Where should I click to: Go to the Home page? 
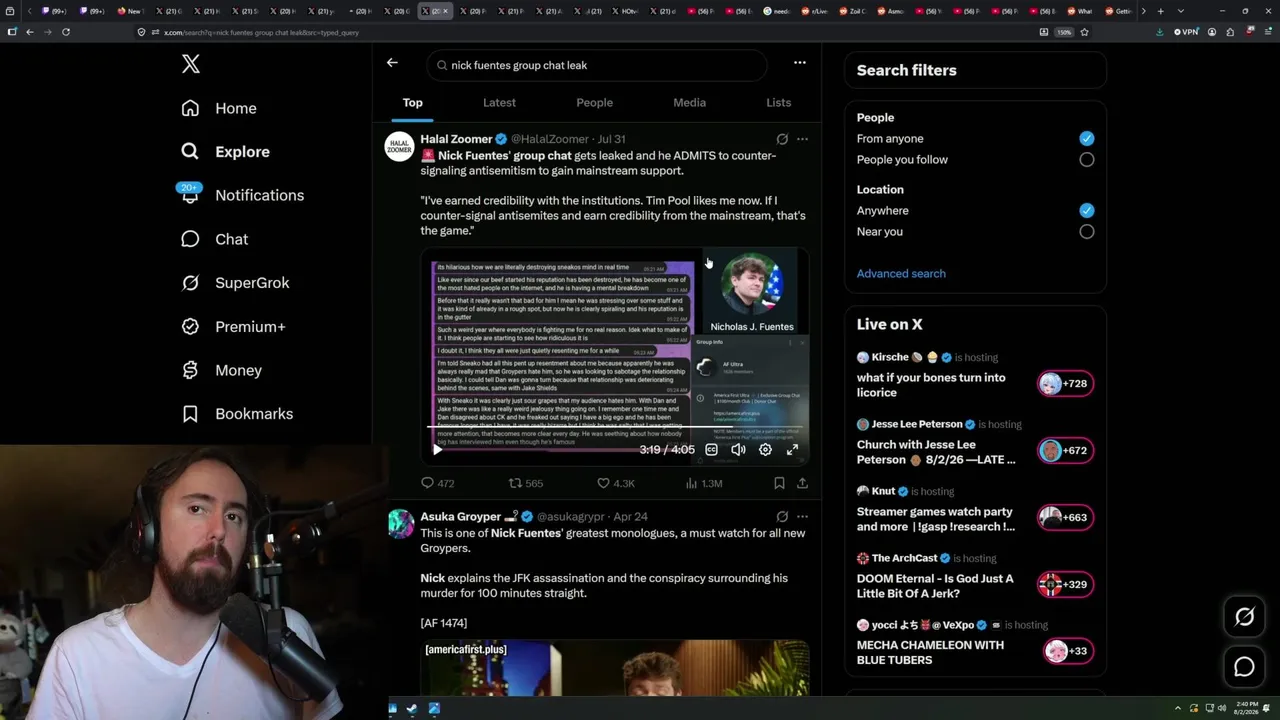(219, 108)
